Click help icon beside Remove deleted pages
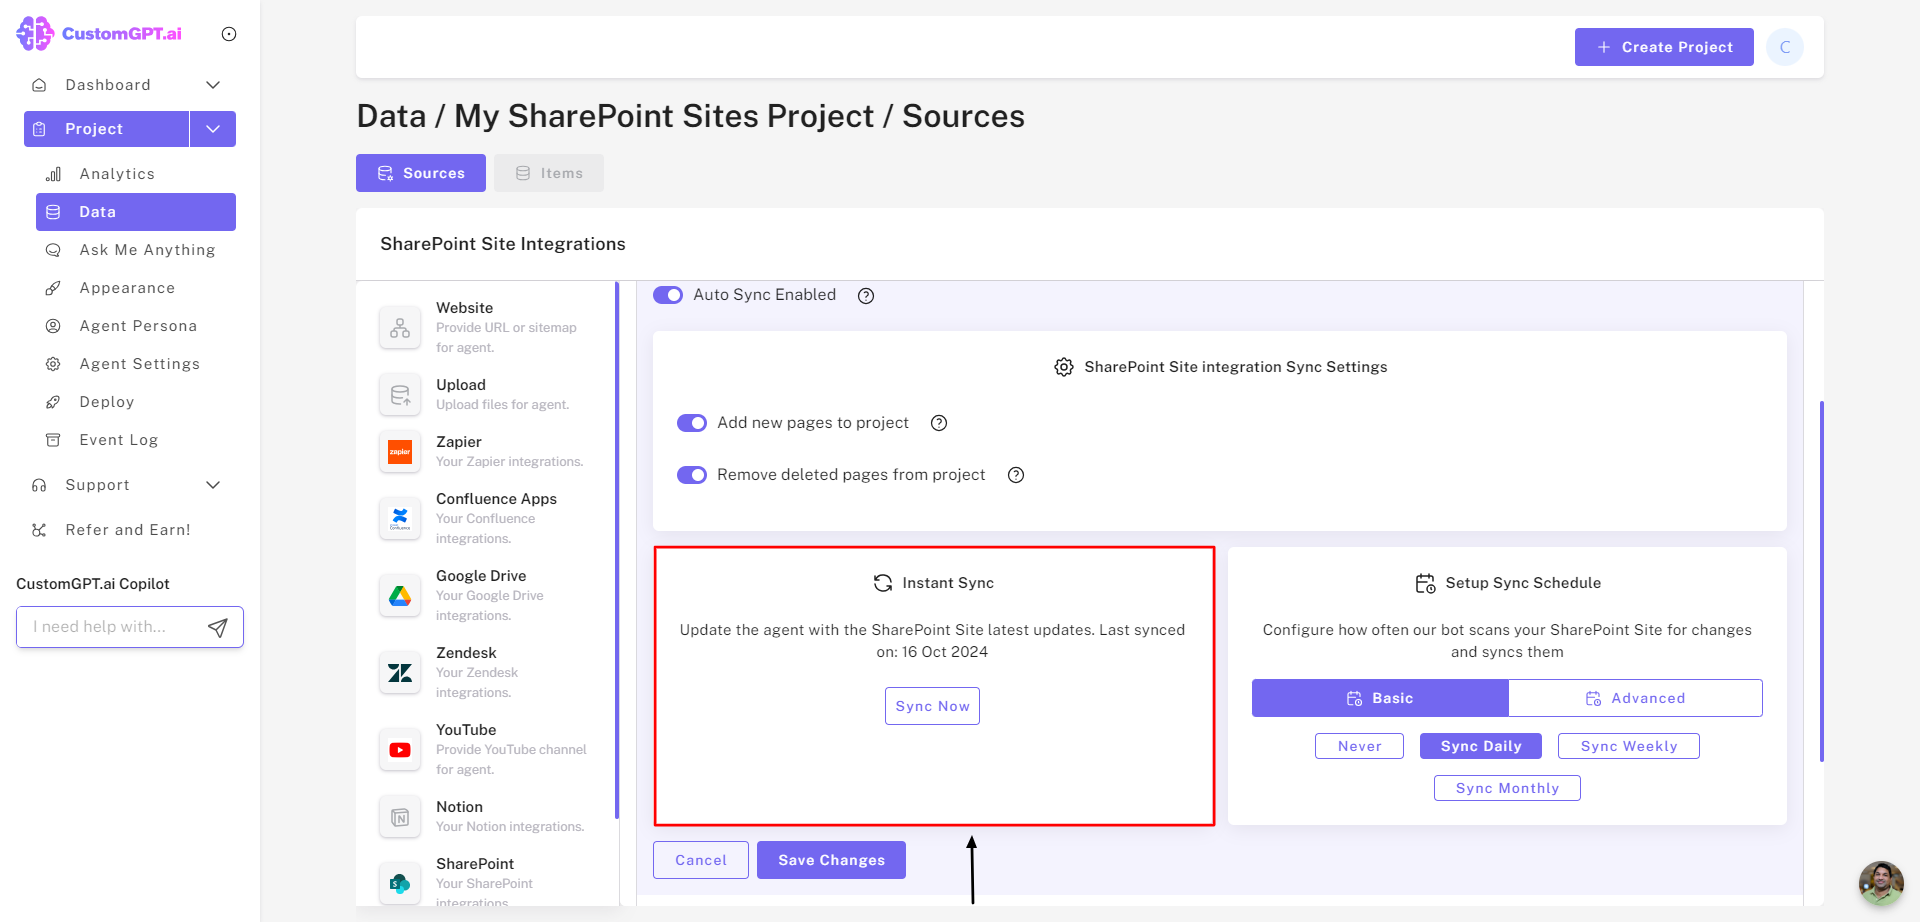The image size is (1920, 922). point(1016,475)
